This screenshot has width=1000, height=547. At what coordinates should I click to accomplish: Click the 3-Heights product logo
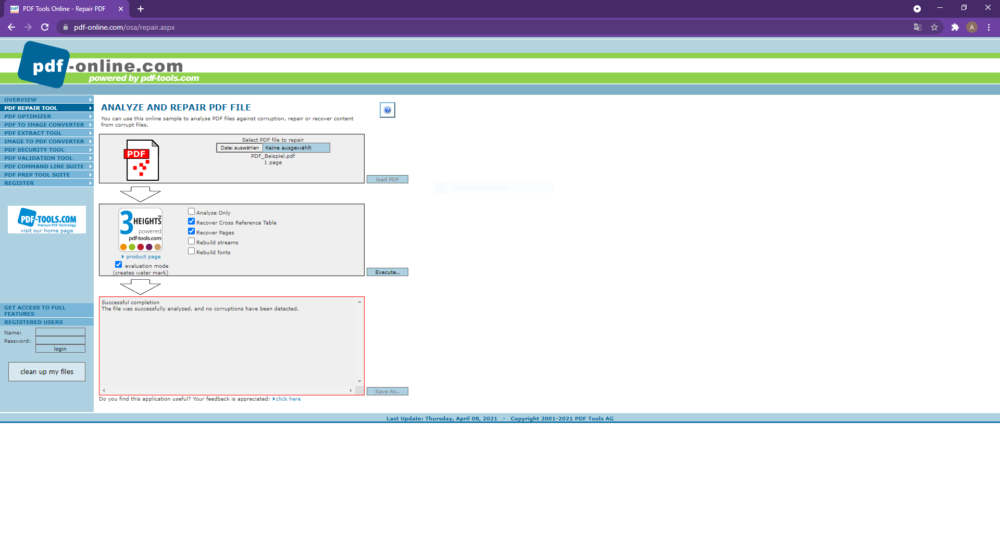(140, 230)
